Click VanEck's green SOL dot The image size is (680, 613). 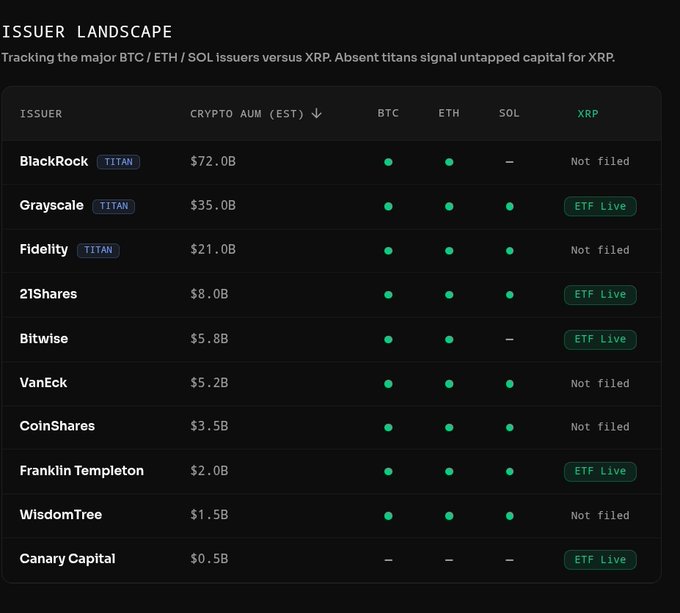pyautogui.click(x=510, y=384)
